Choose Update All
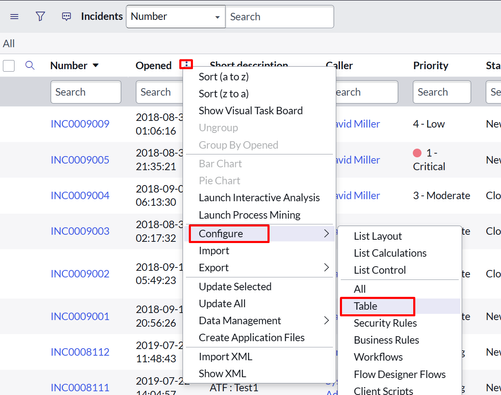Viewport: 501px width, 395px height. click(x=222, y=304)
